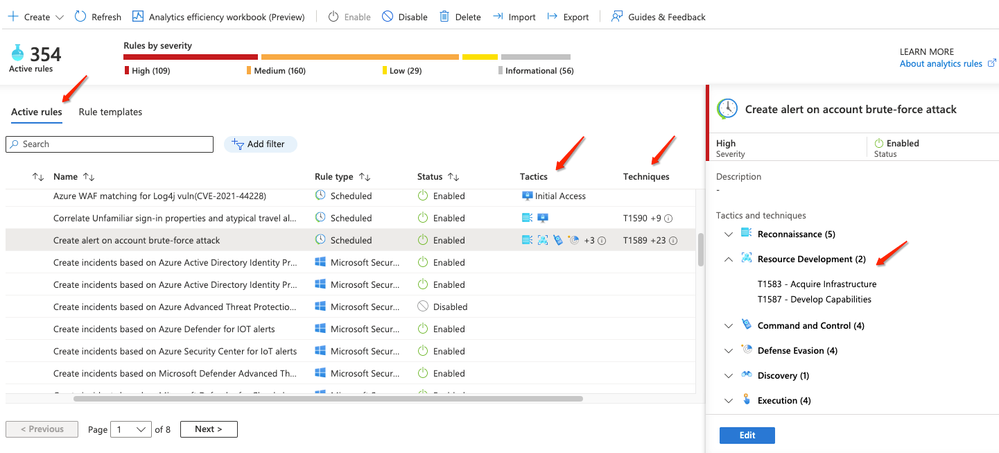Click the Delete trash toolbar button

click(x=460, y=17)
